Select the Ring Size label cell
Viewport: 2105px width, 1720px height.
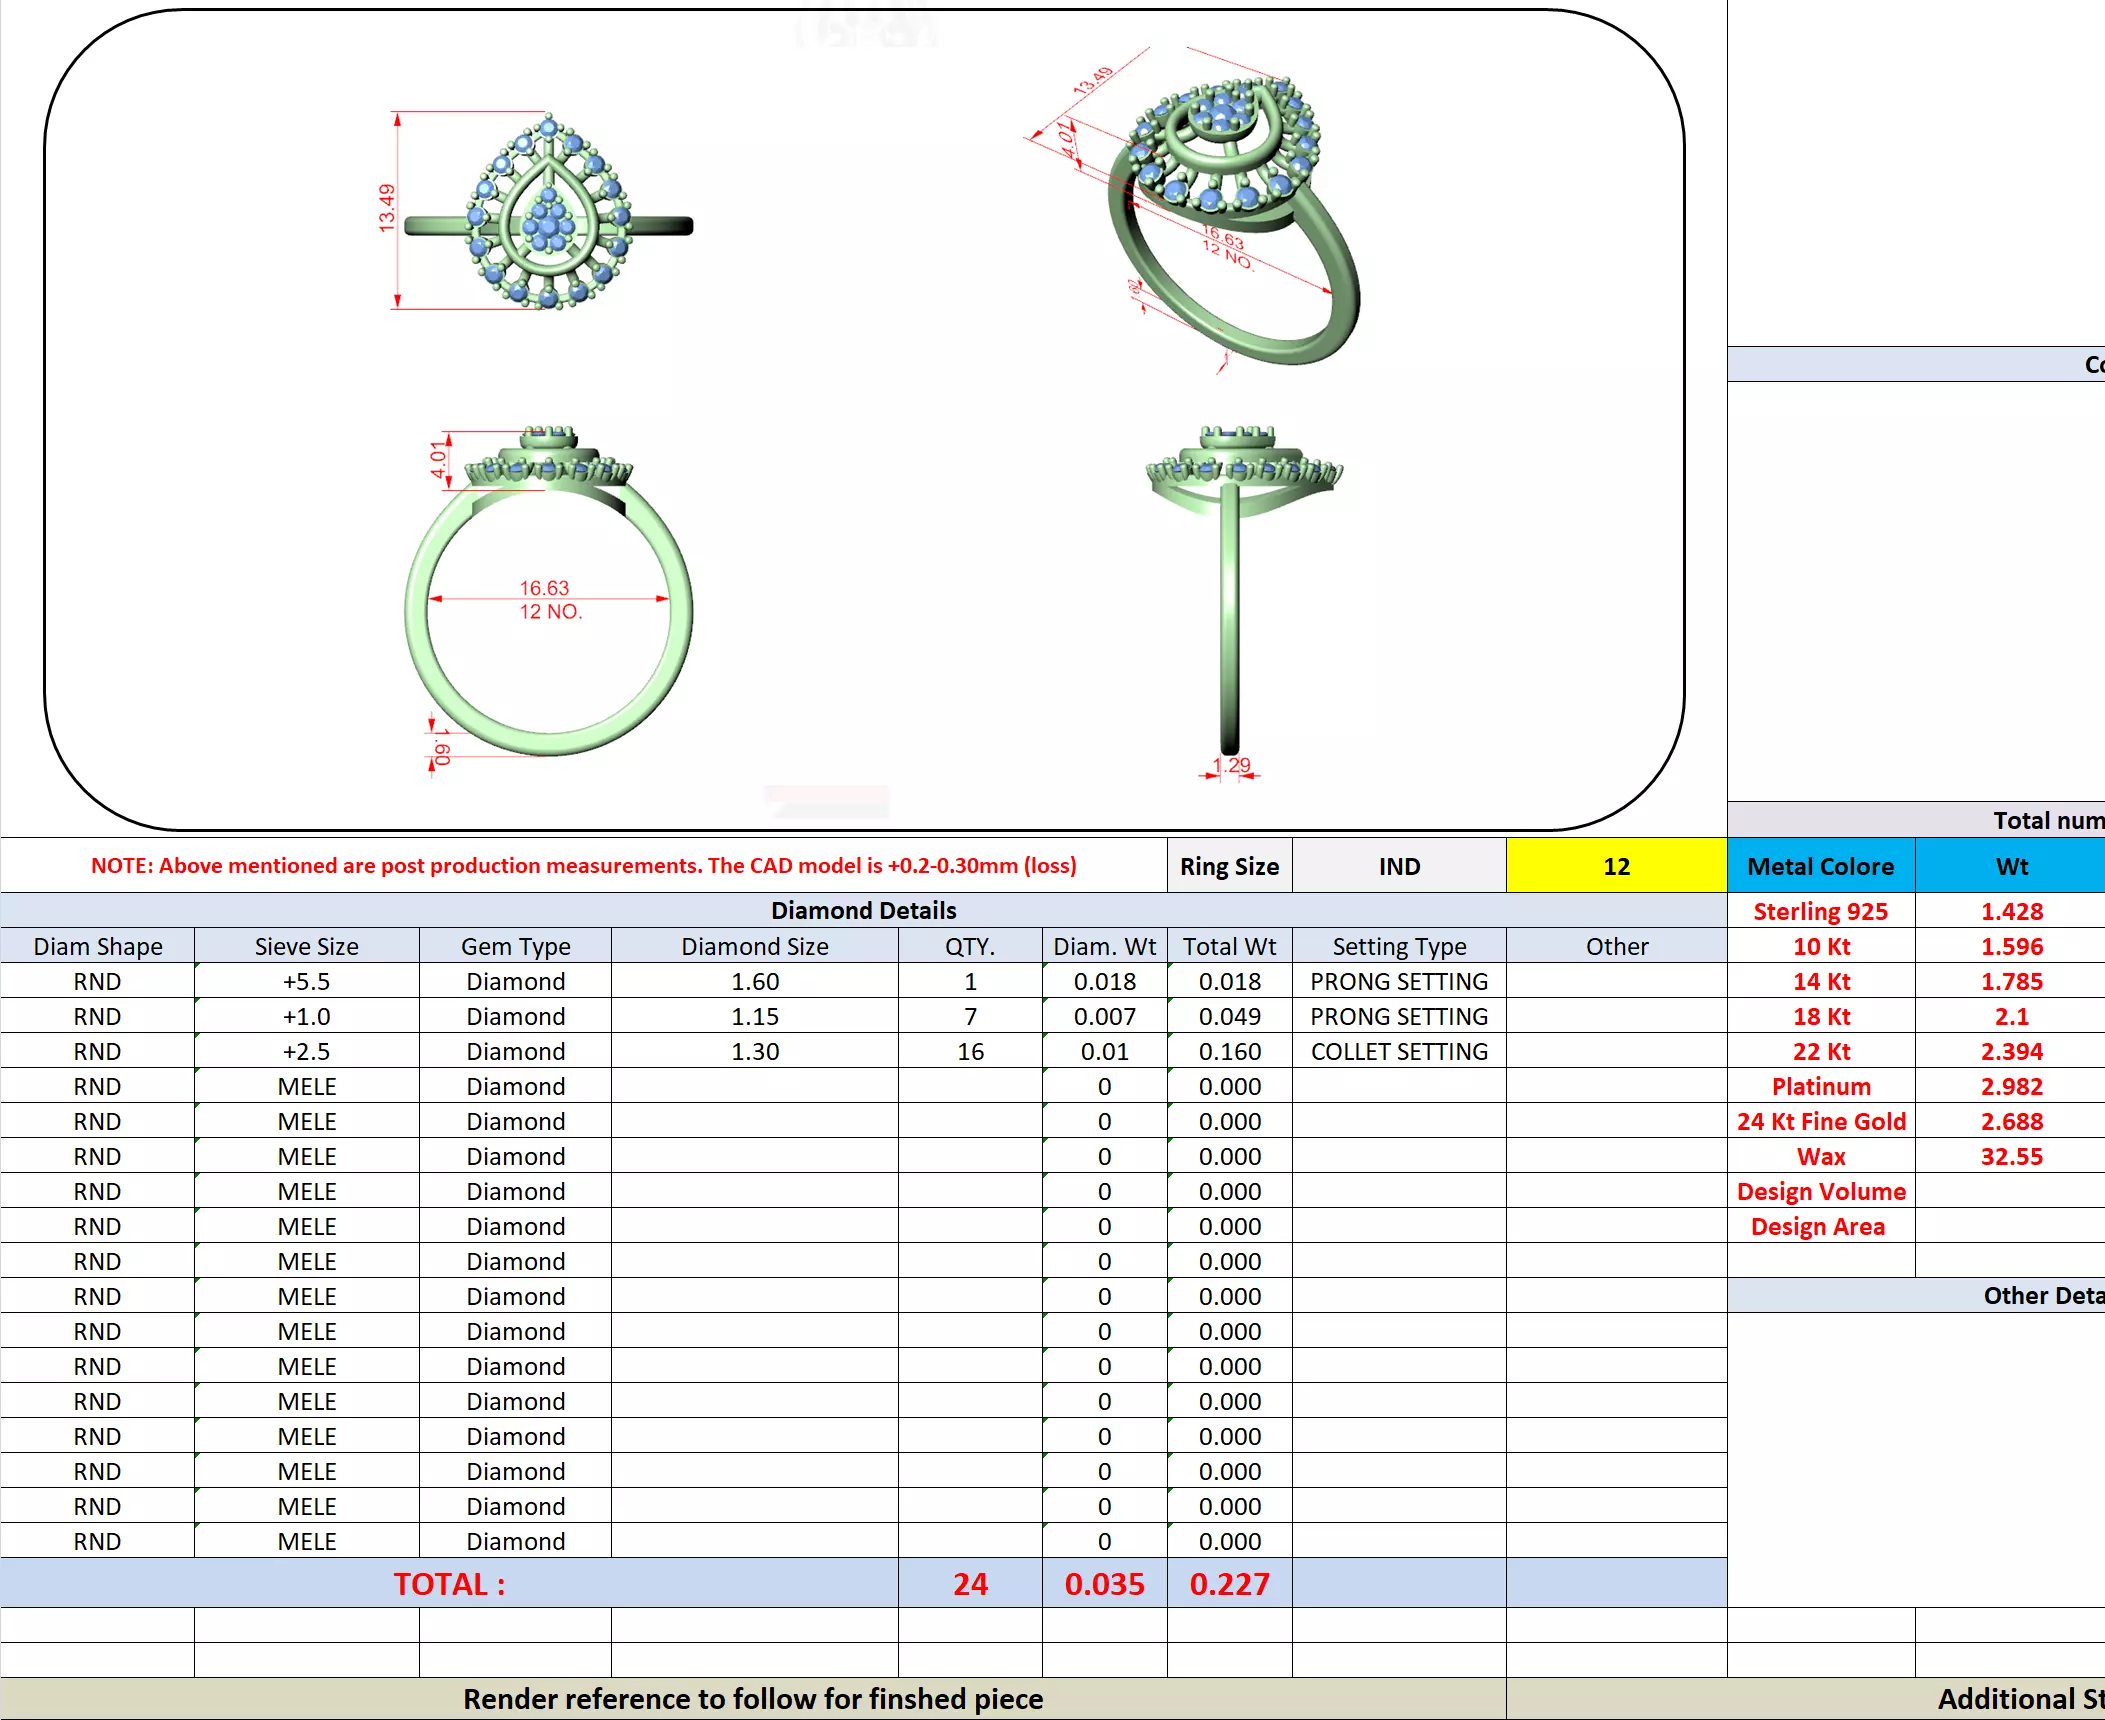(1229, 866)
